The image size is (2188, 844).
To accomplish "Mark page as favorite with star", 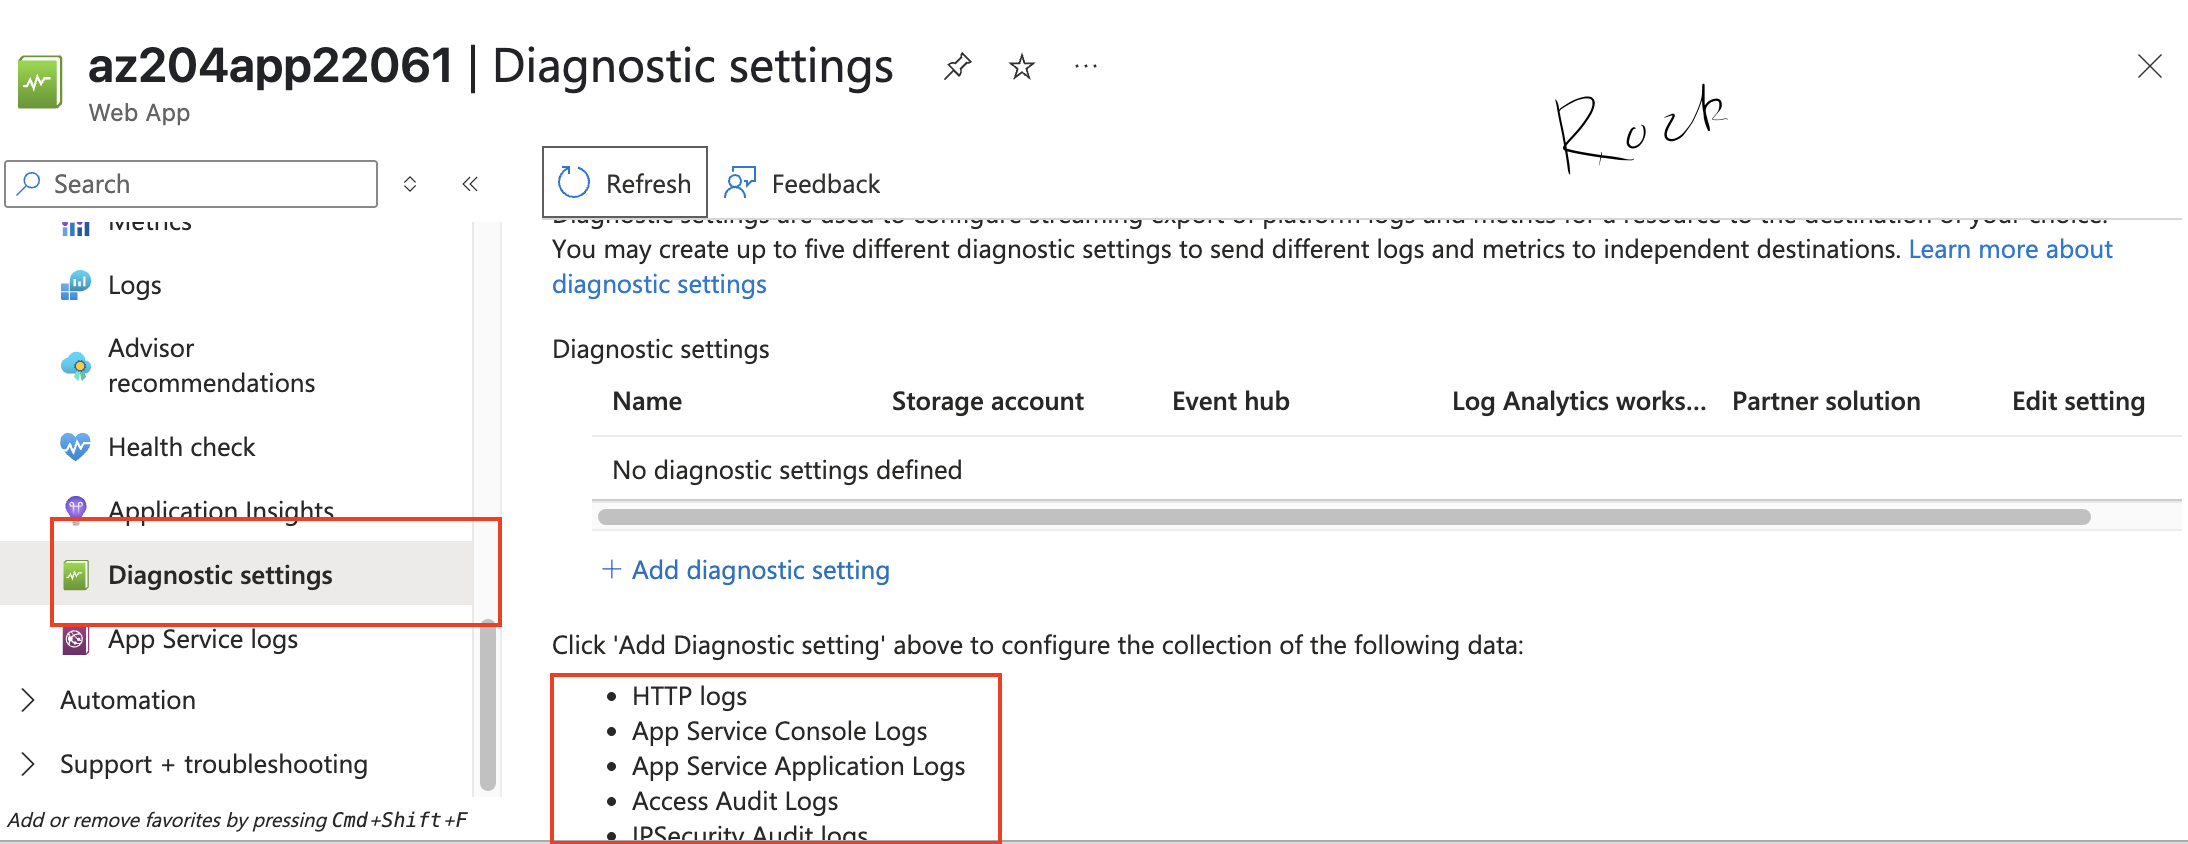I will 1021,67.
